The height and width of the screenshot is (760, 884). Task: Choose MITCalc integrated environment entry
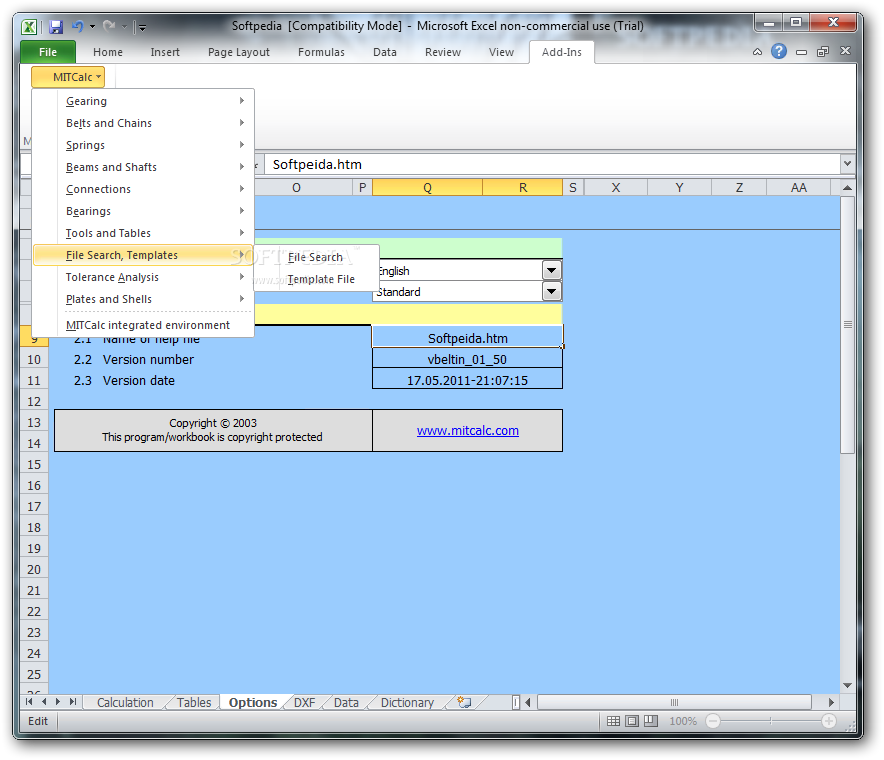(143, 325)
